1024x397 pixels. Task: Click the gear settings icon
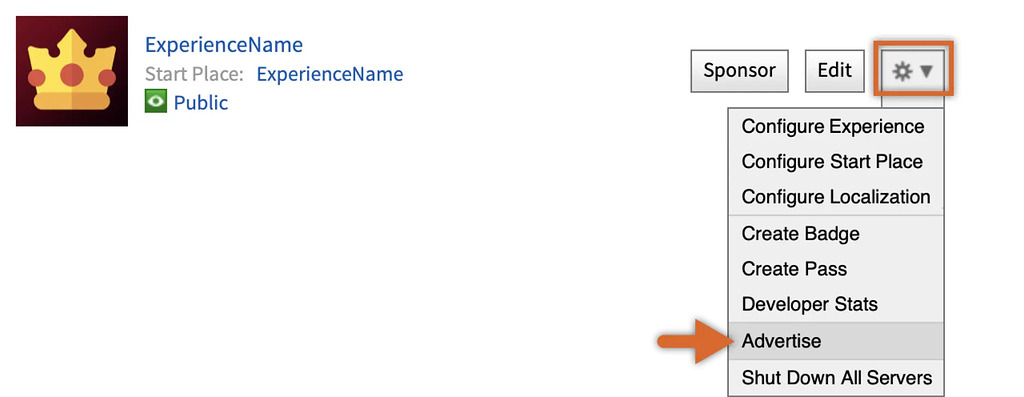click(x=902, y=71)
